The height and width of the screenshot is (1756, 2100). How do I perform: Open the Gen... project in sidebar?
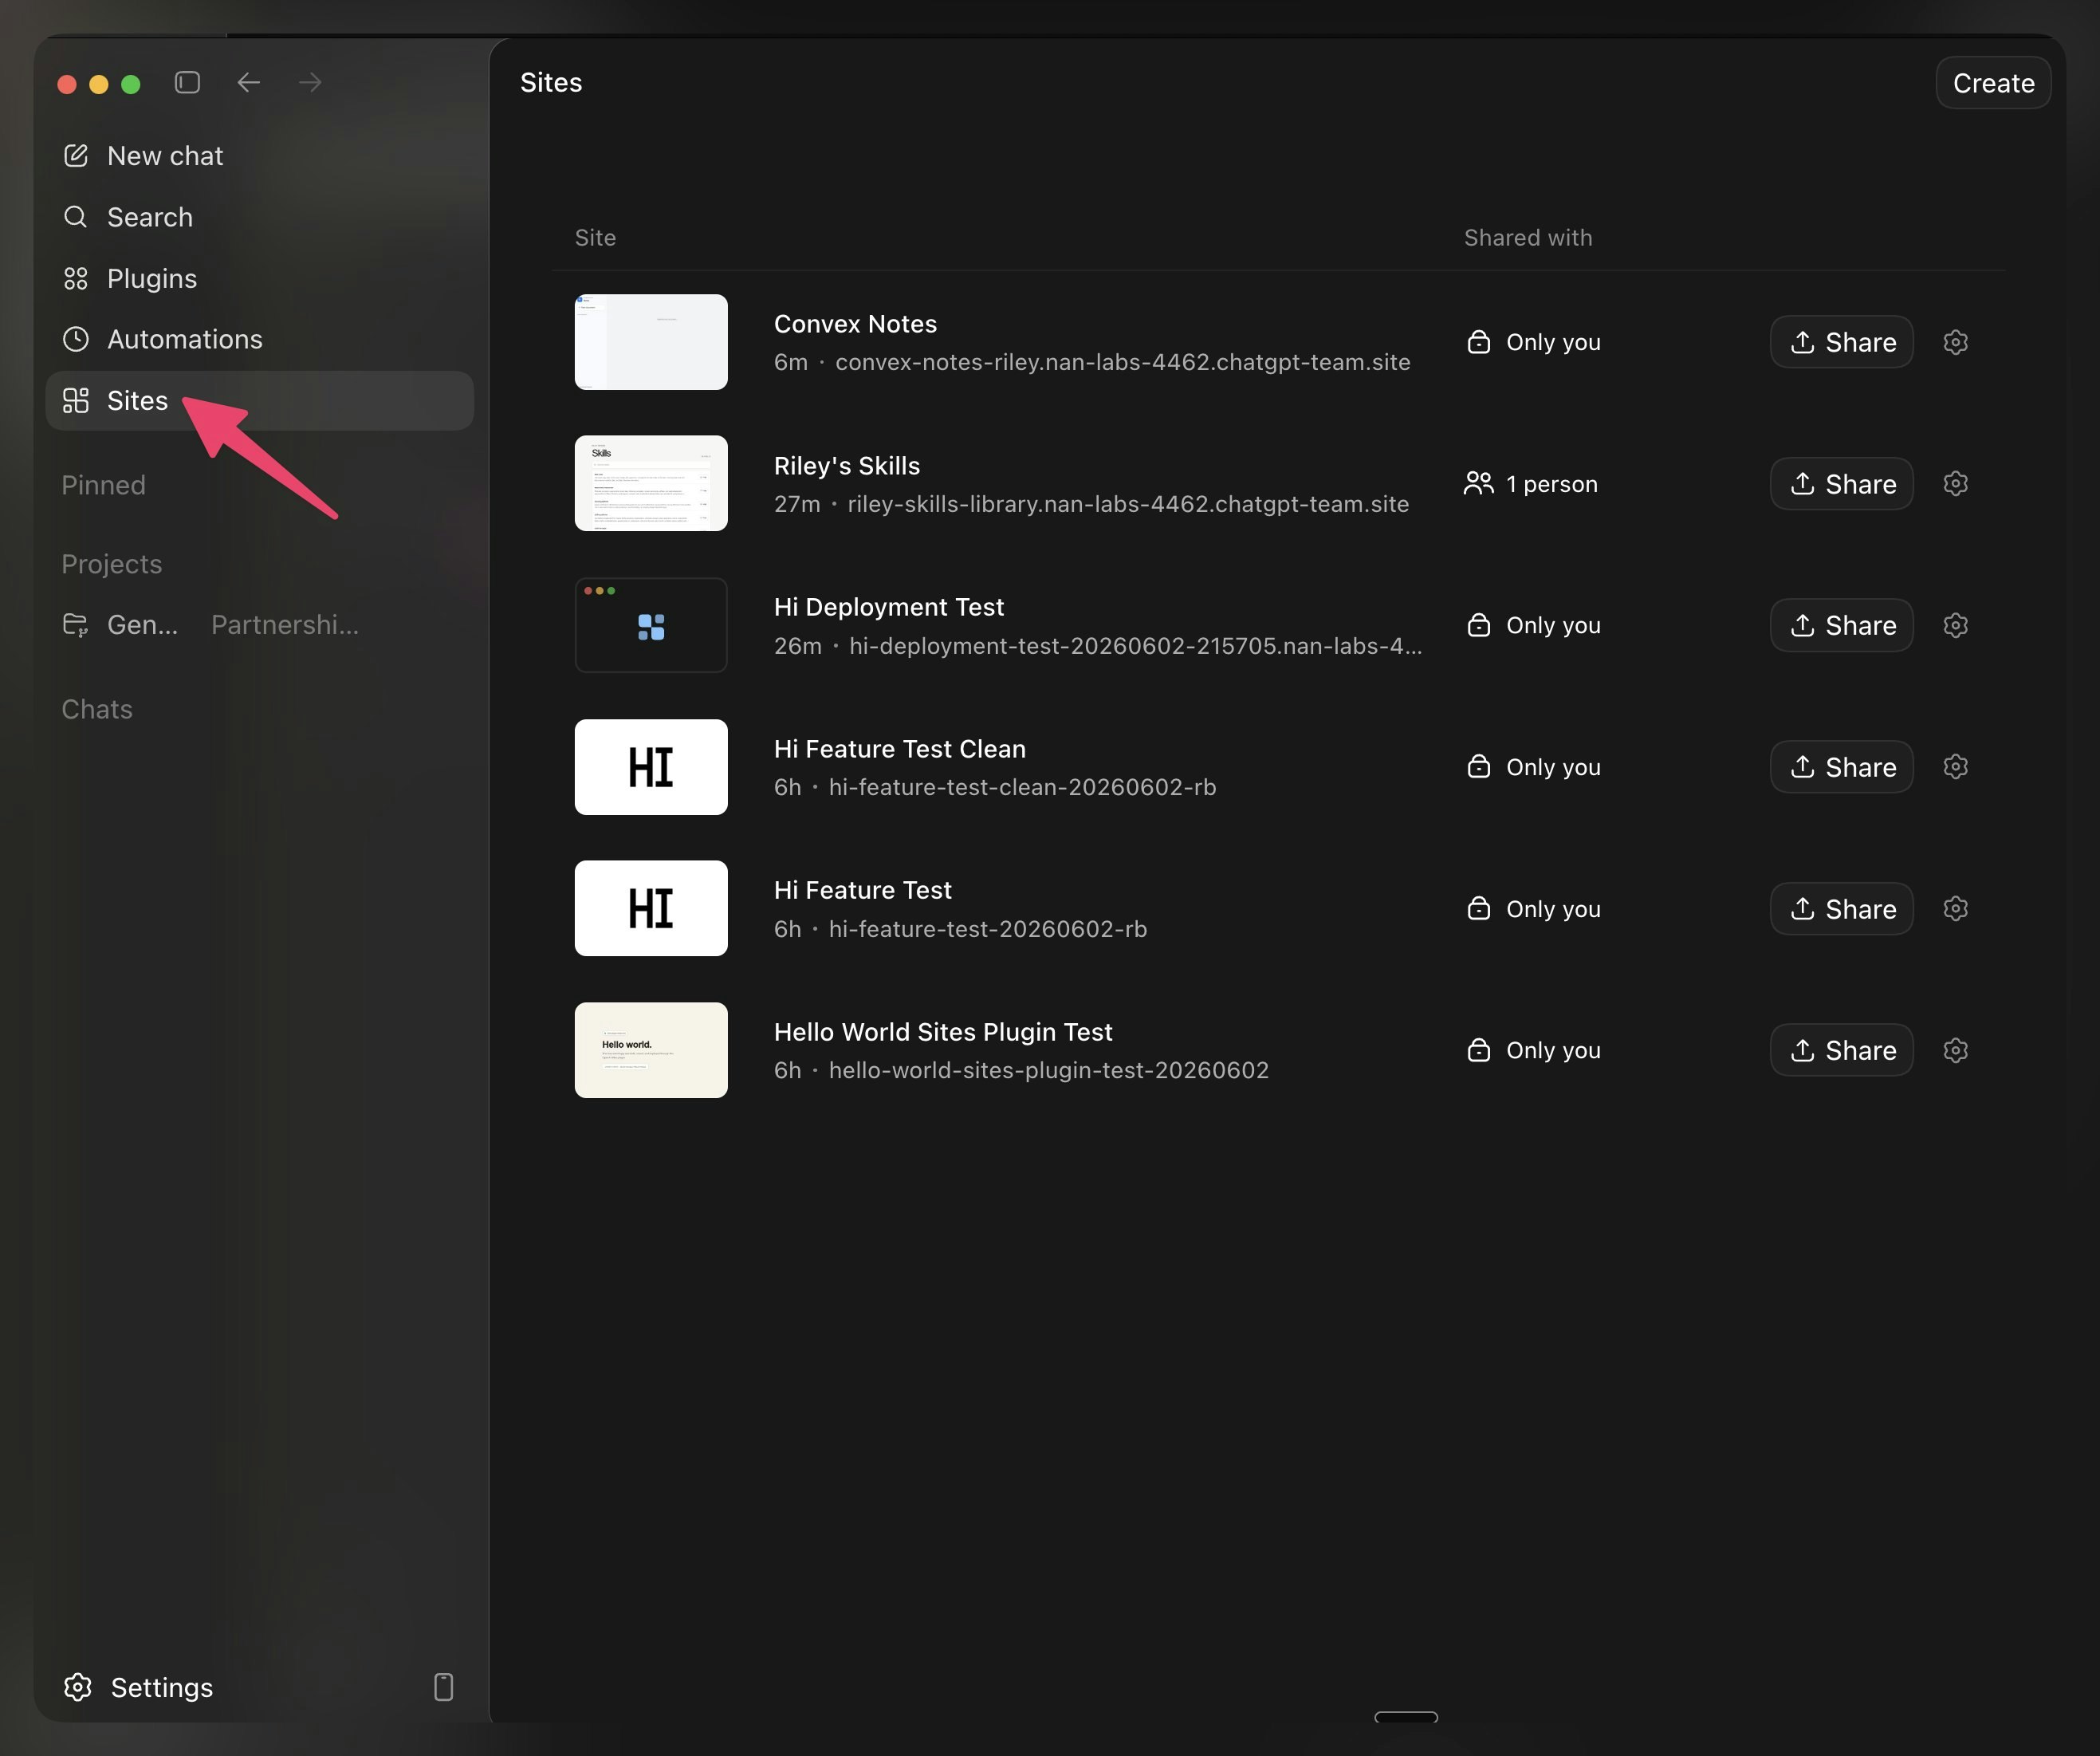pyautogui.click(x=142, y=625)
